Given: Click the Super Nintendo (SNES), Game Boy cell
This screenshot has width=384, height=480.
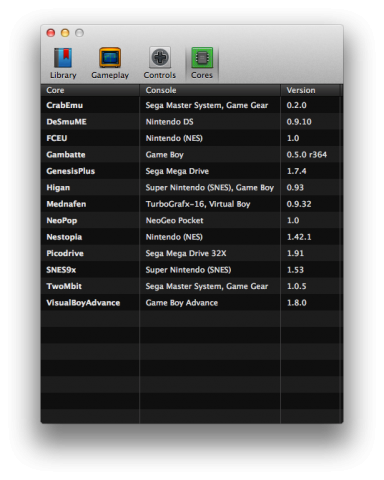Looking at the screenshot, I should pyautogui.click(x=210, y=188).
